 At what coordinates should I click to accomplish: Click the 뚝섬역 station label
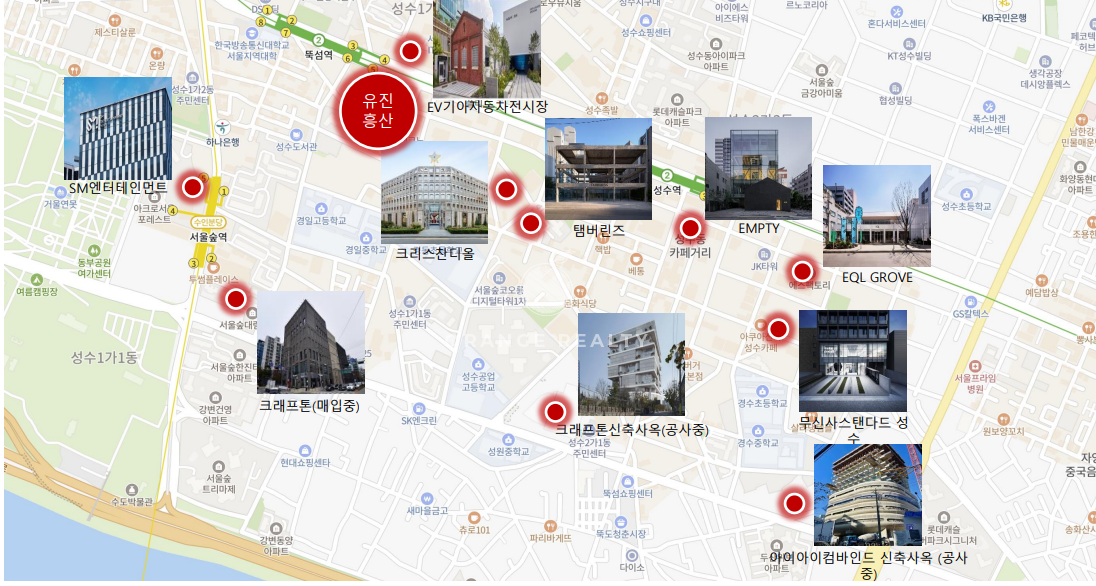[x=318, y=55]
